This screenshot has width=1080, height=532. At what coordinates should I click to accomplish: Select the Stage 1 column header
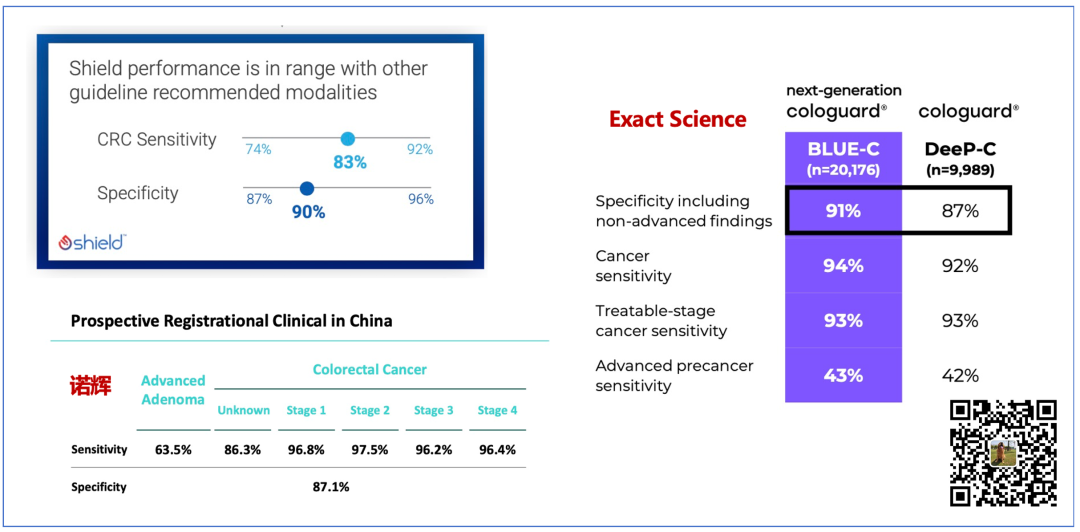(306, 410)
